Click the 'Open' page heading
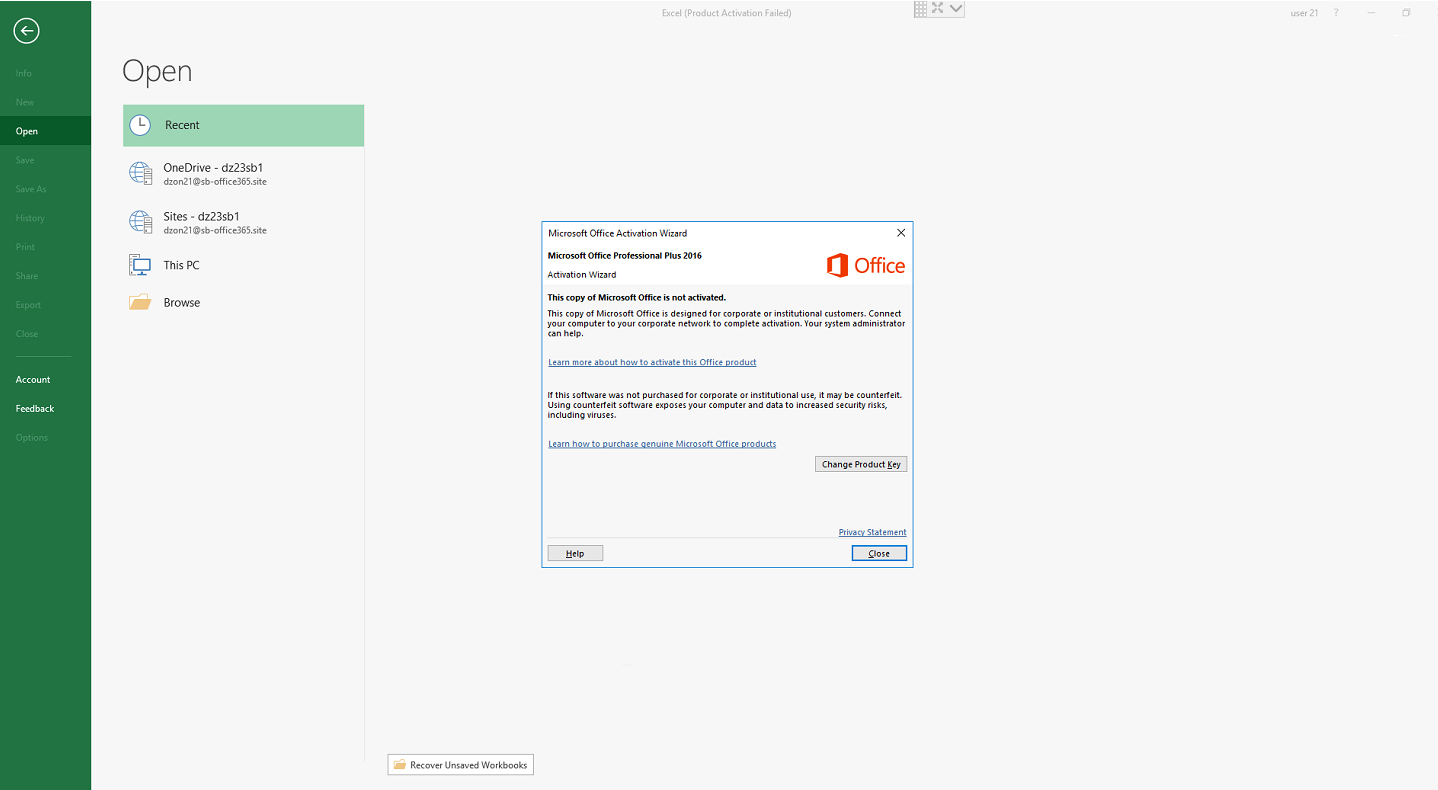The image size is (1438, 790). point(157,71)
